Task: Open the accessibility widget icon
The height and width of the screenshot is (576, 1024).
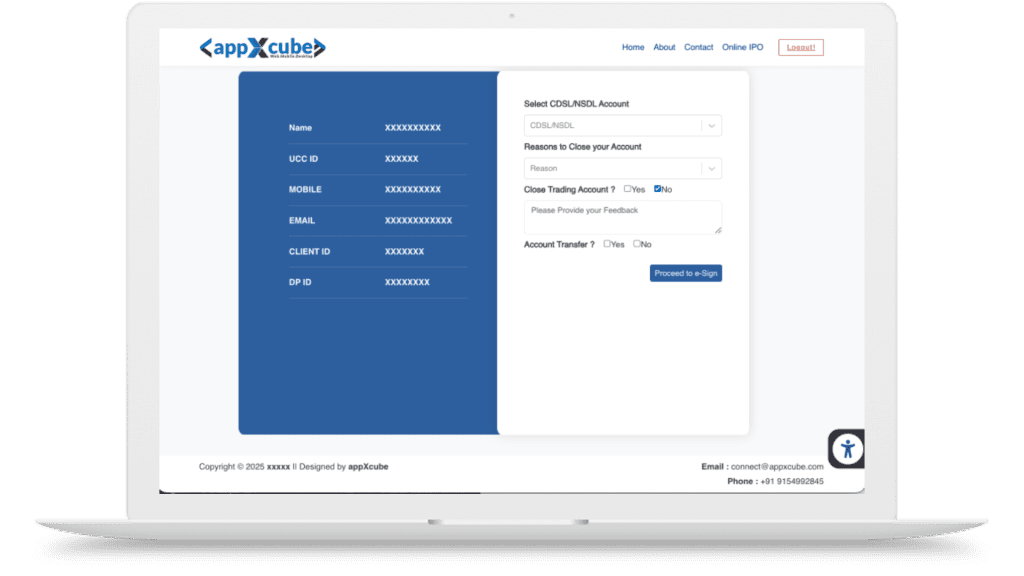Action: point(847,448)
